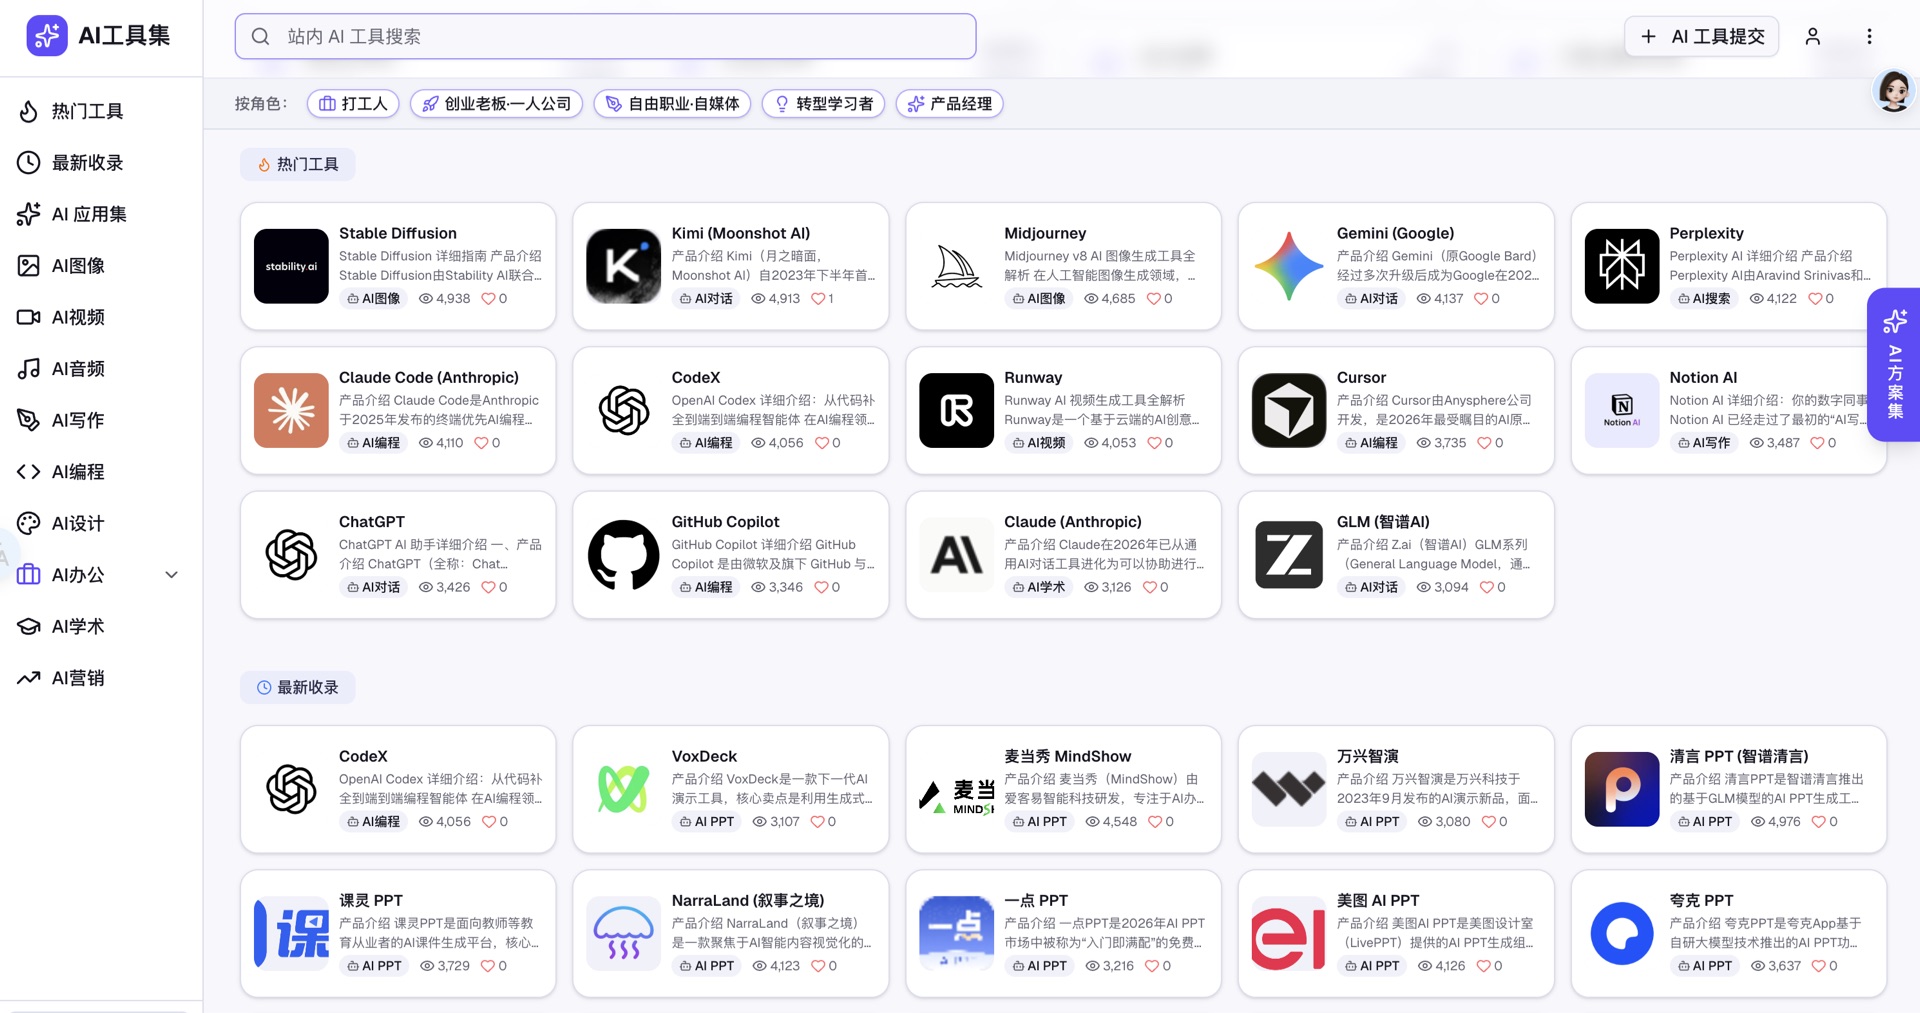
Task: Toggle heart on 万兴智演 card
Action: (x=1488, y=822)
